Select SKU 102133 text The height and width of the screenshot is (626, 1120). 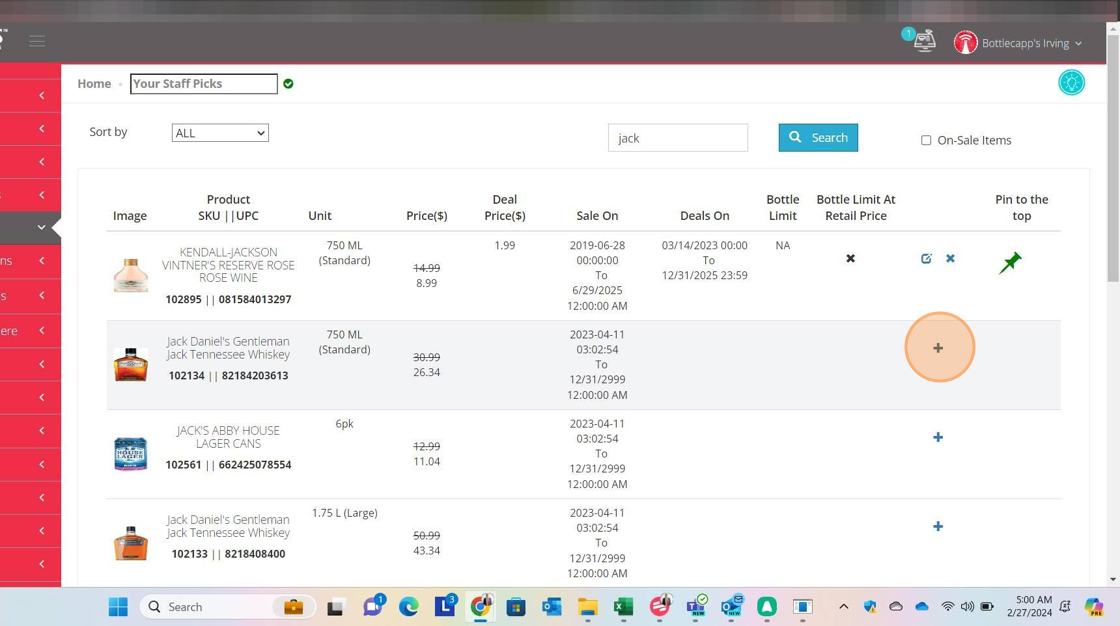[x=189, y=554]
